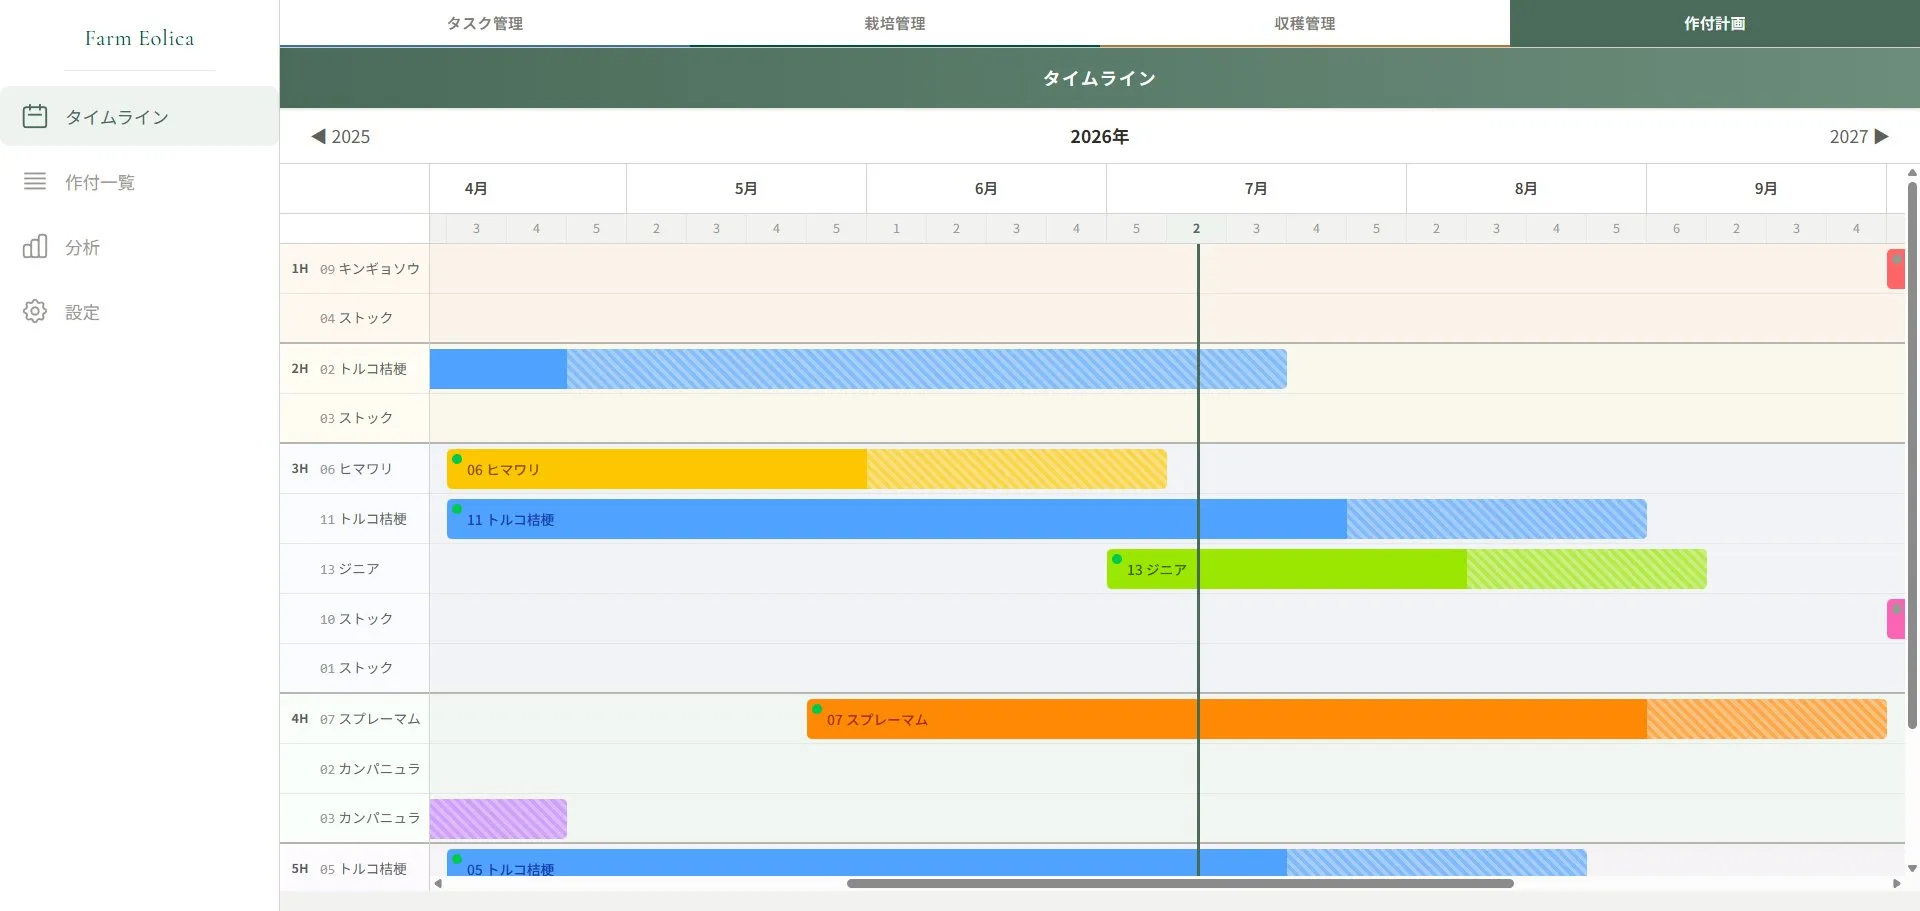Open the Farm Eolica logo link
The width and height of the screenshot is (1920, 911).
(139, 38)
